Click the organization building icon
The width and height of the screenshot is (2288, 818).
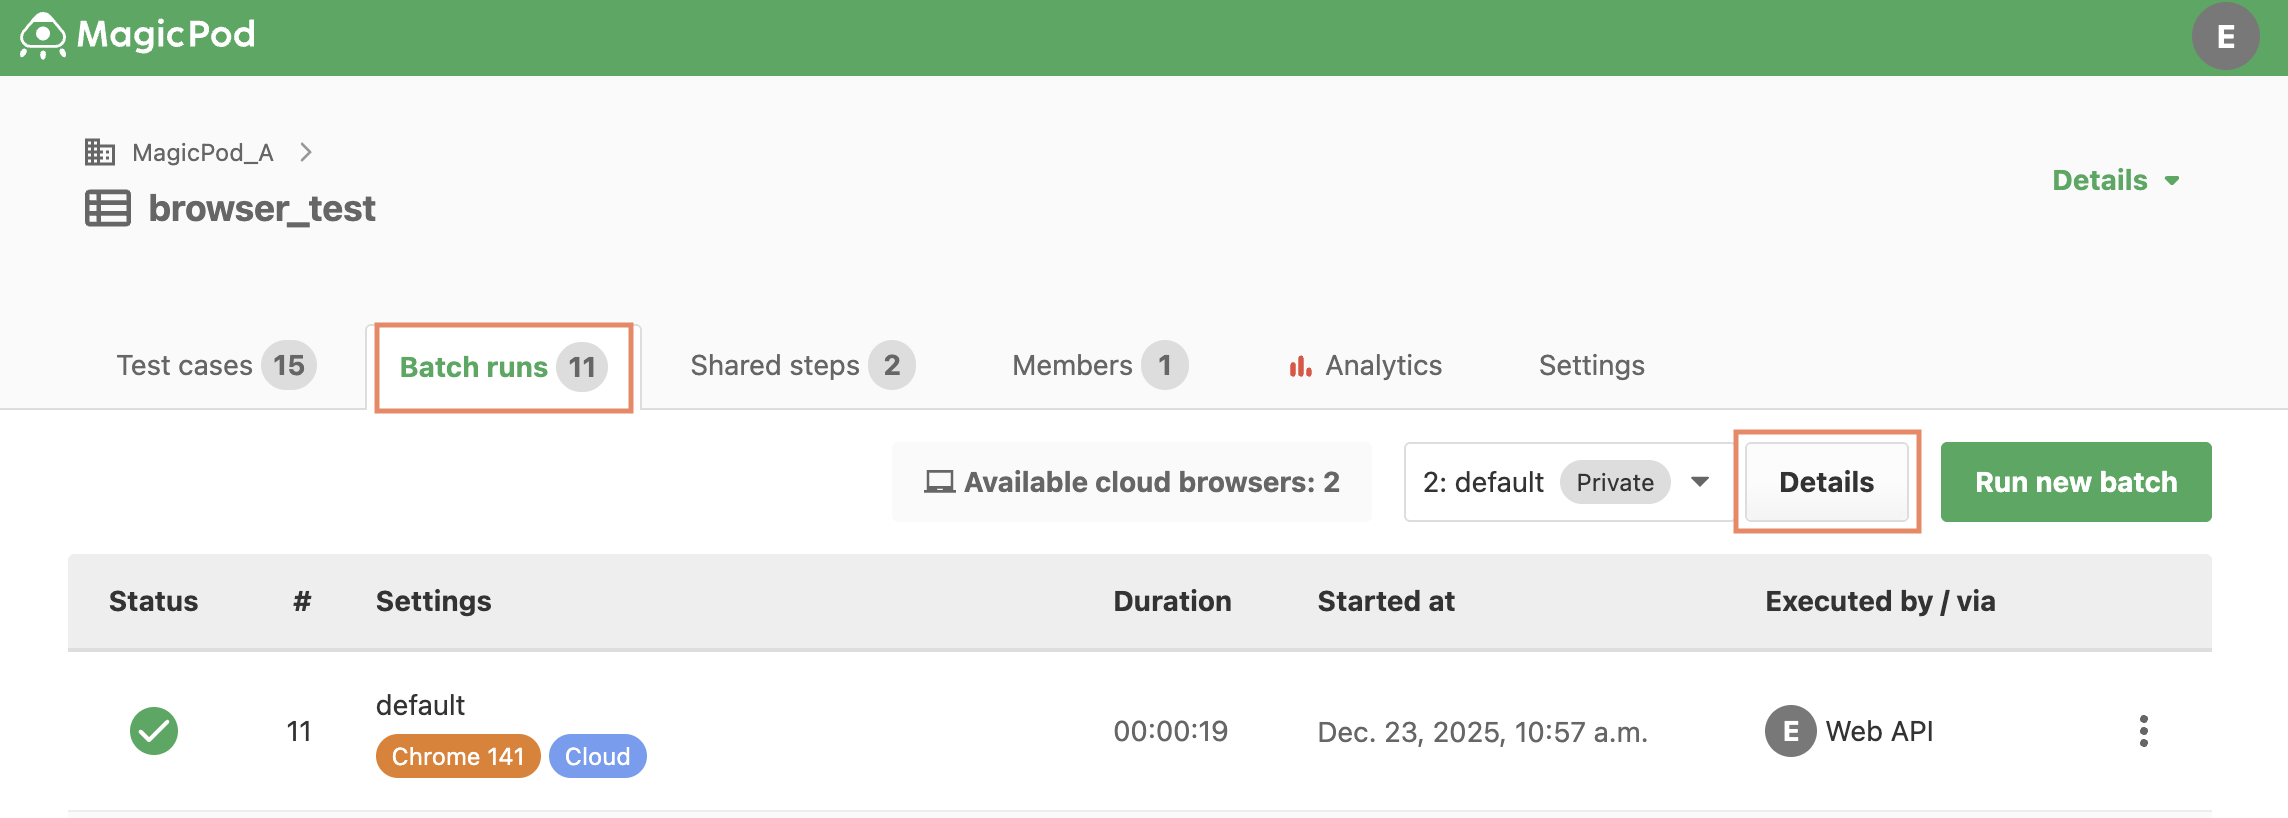coord(100,152)
